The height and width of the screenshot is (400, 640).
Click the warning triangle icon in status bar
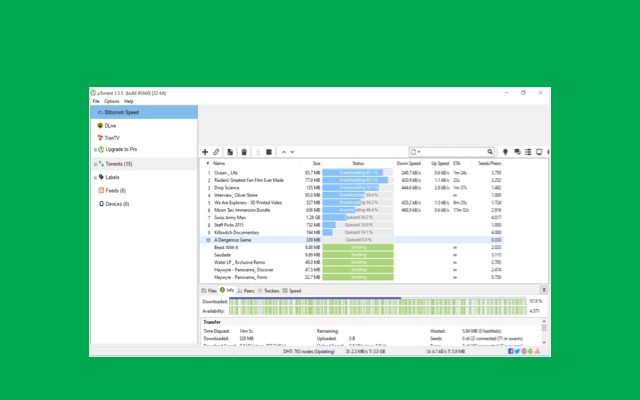[537, 351]
